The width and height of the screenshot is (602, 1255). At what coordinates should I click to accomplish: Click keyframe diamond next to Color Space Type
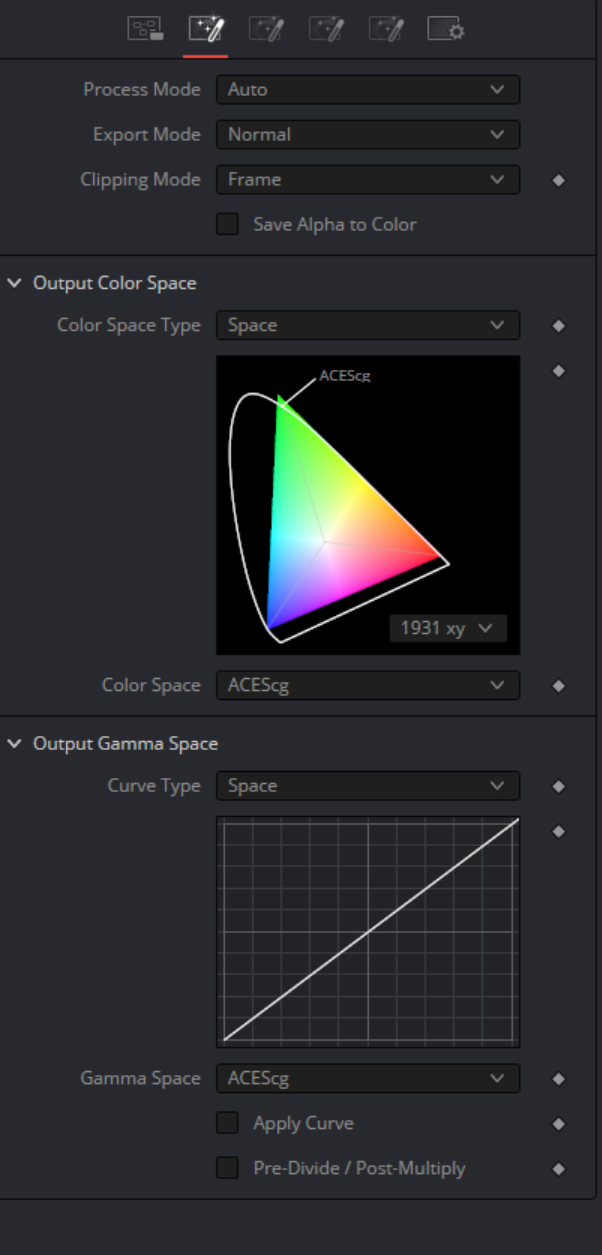point(559,326)
